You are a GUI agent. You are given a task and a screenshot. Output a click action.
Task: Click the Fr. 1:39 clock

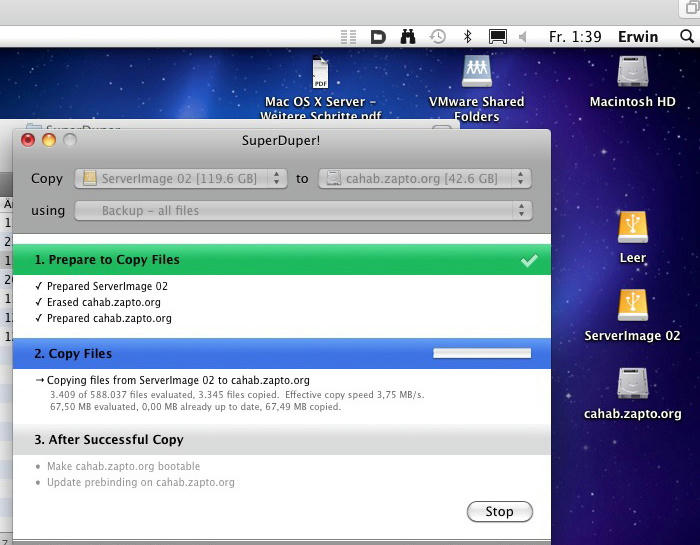point(575,37)
